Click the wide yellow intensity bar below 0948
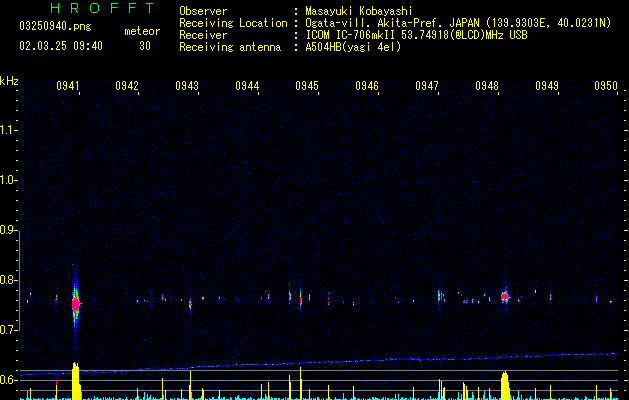The width and height of the screenshot is (629, 400). pyautogui.click(x=505, y=386)
